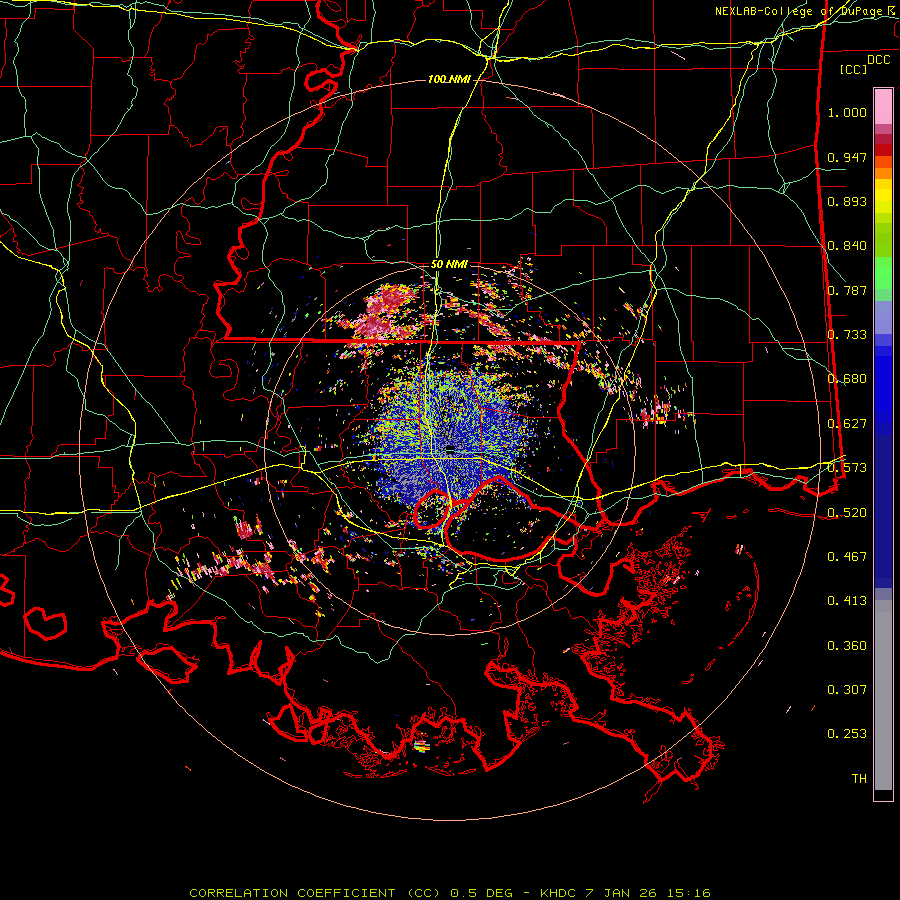Select the 0.680 legend value
The height and width of the screenshot is (900, 900).
tap(847, 379)
